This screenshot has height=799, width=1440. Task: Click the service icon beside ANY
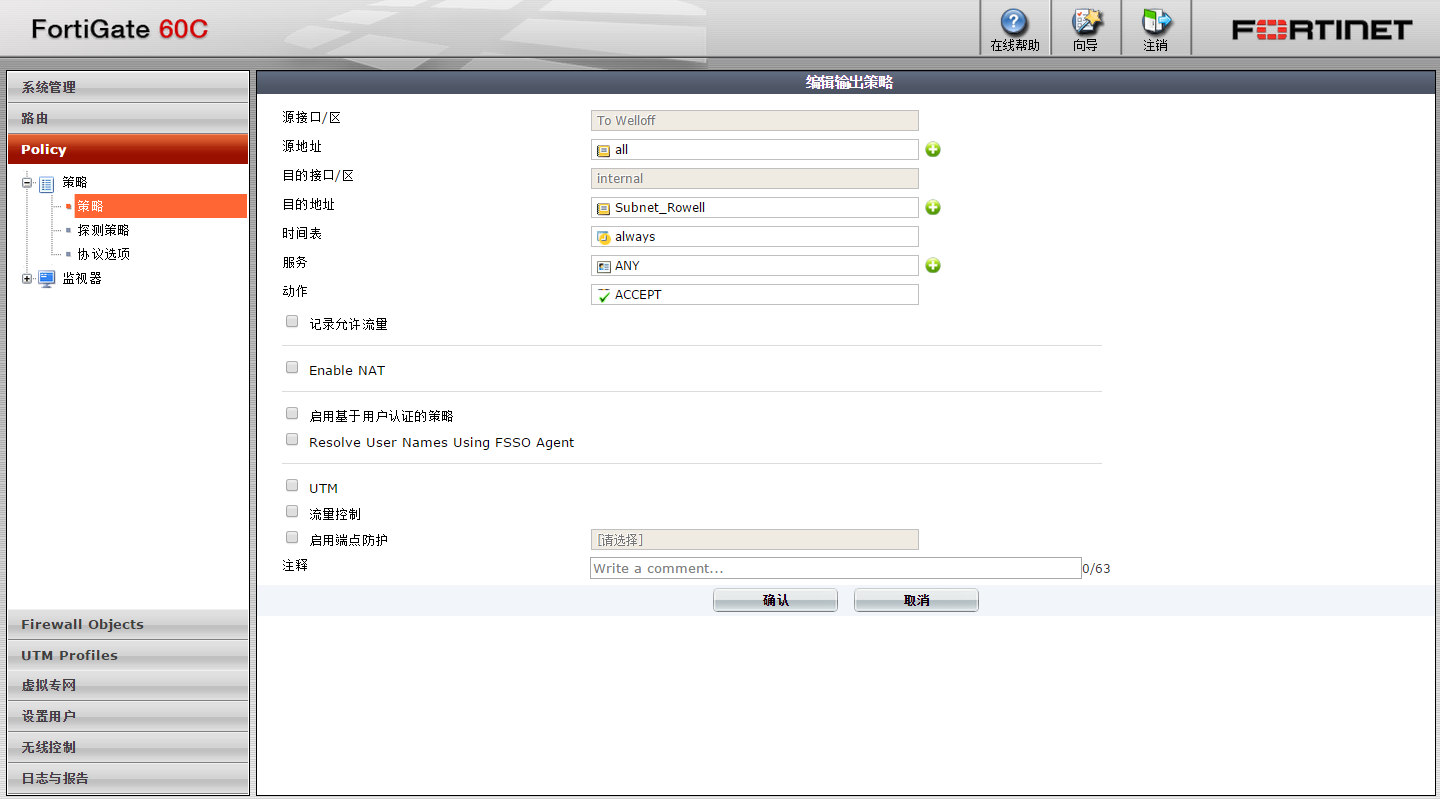pyautogui.click(x=603, y=267)
